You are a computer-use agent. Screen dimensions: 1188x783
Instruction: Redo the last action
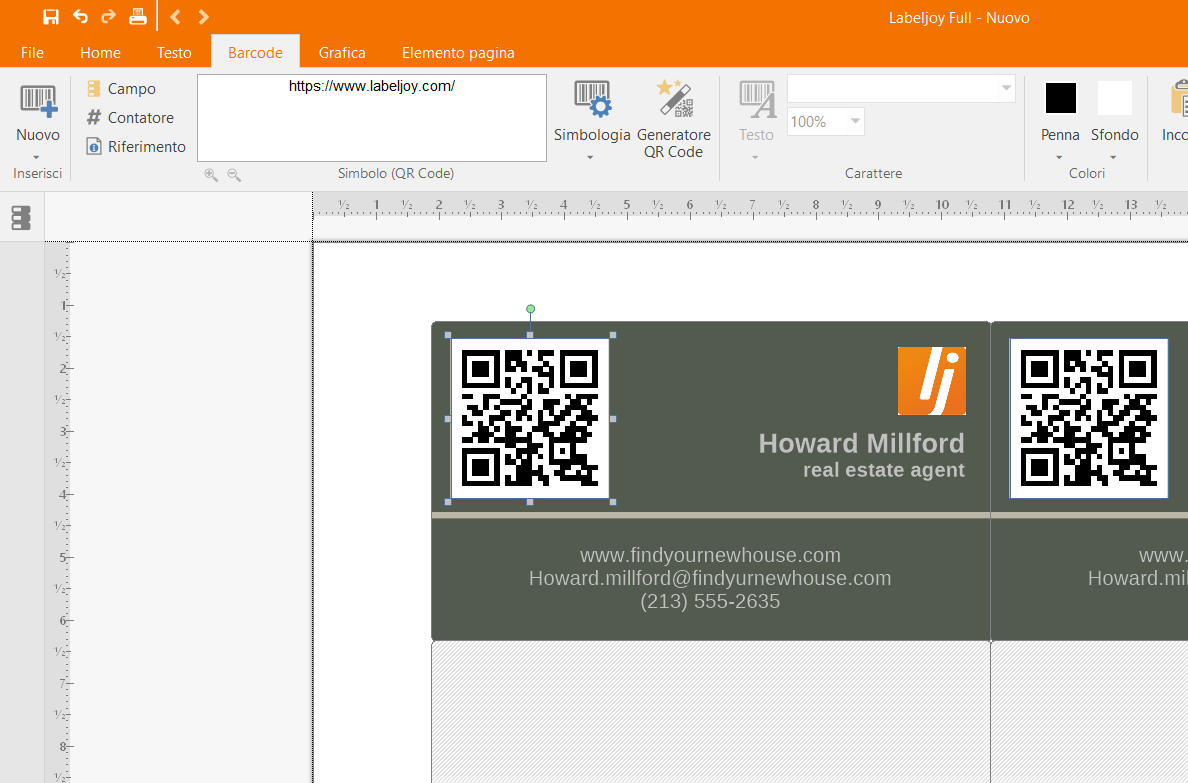tap(108, 17)
